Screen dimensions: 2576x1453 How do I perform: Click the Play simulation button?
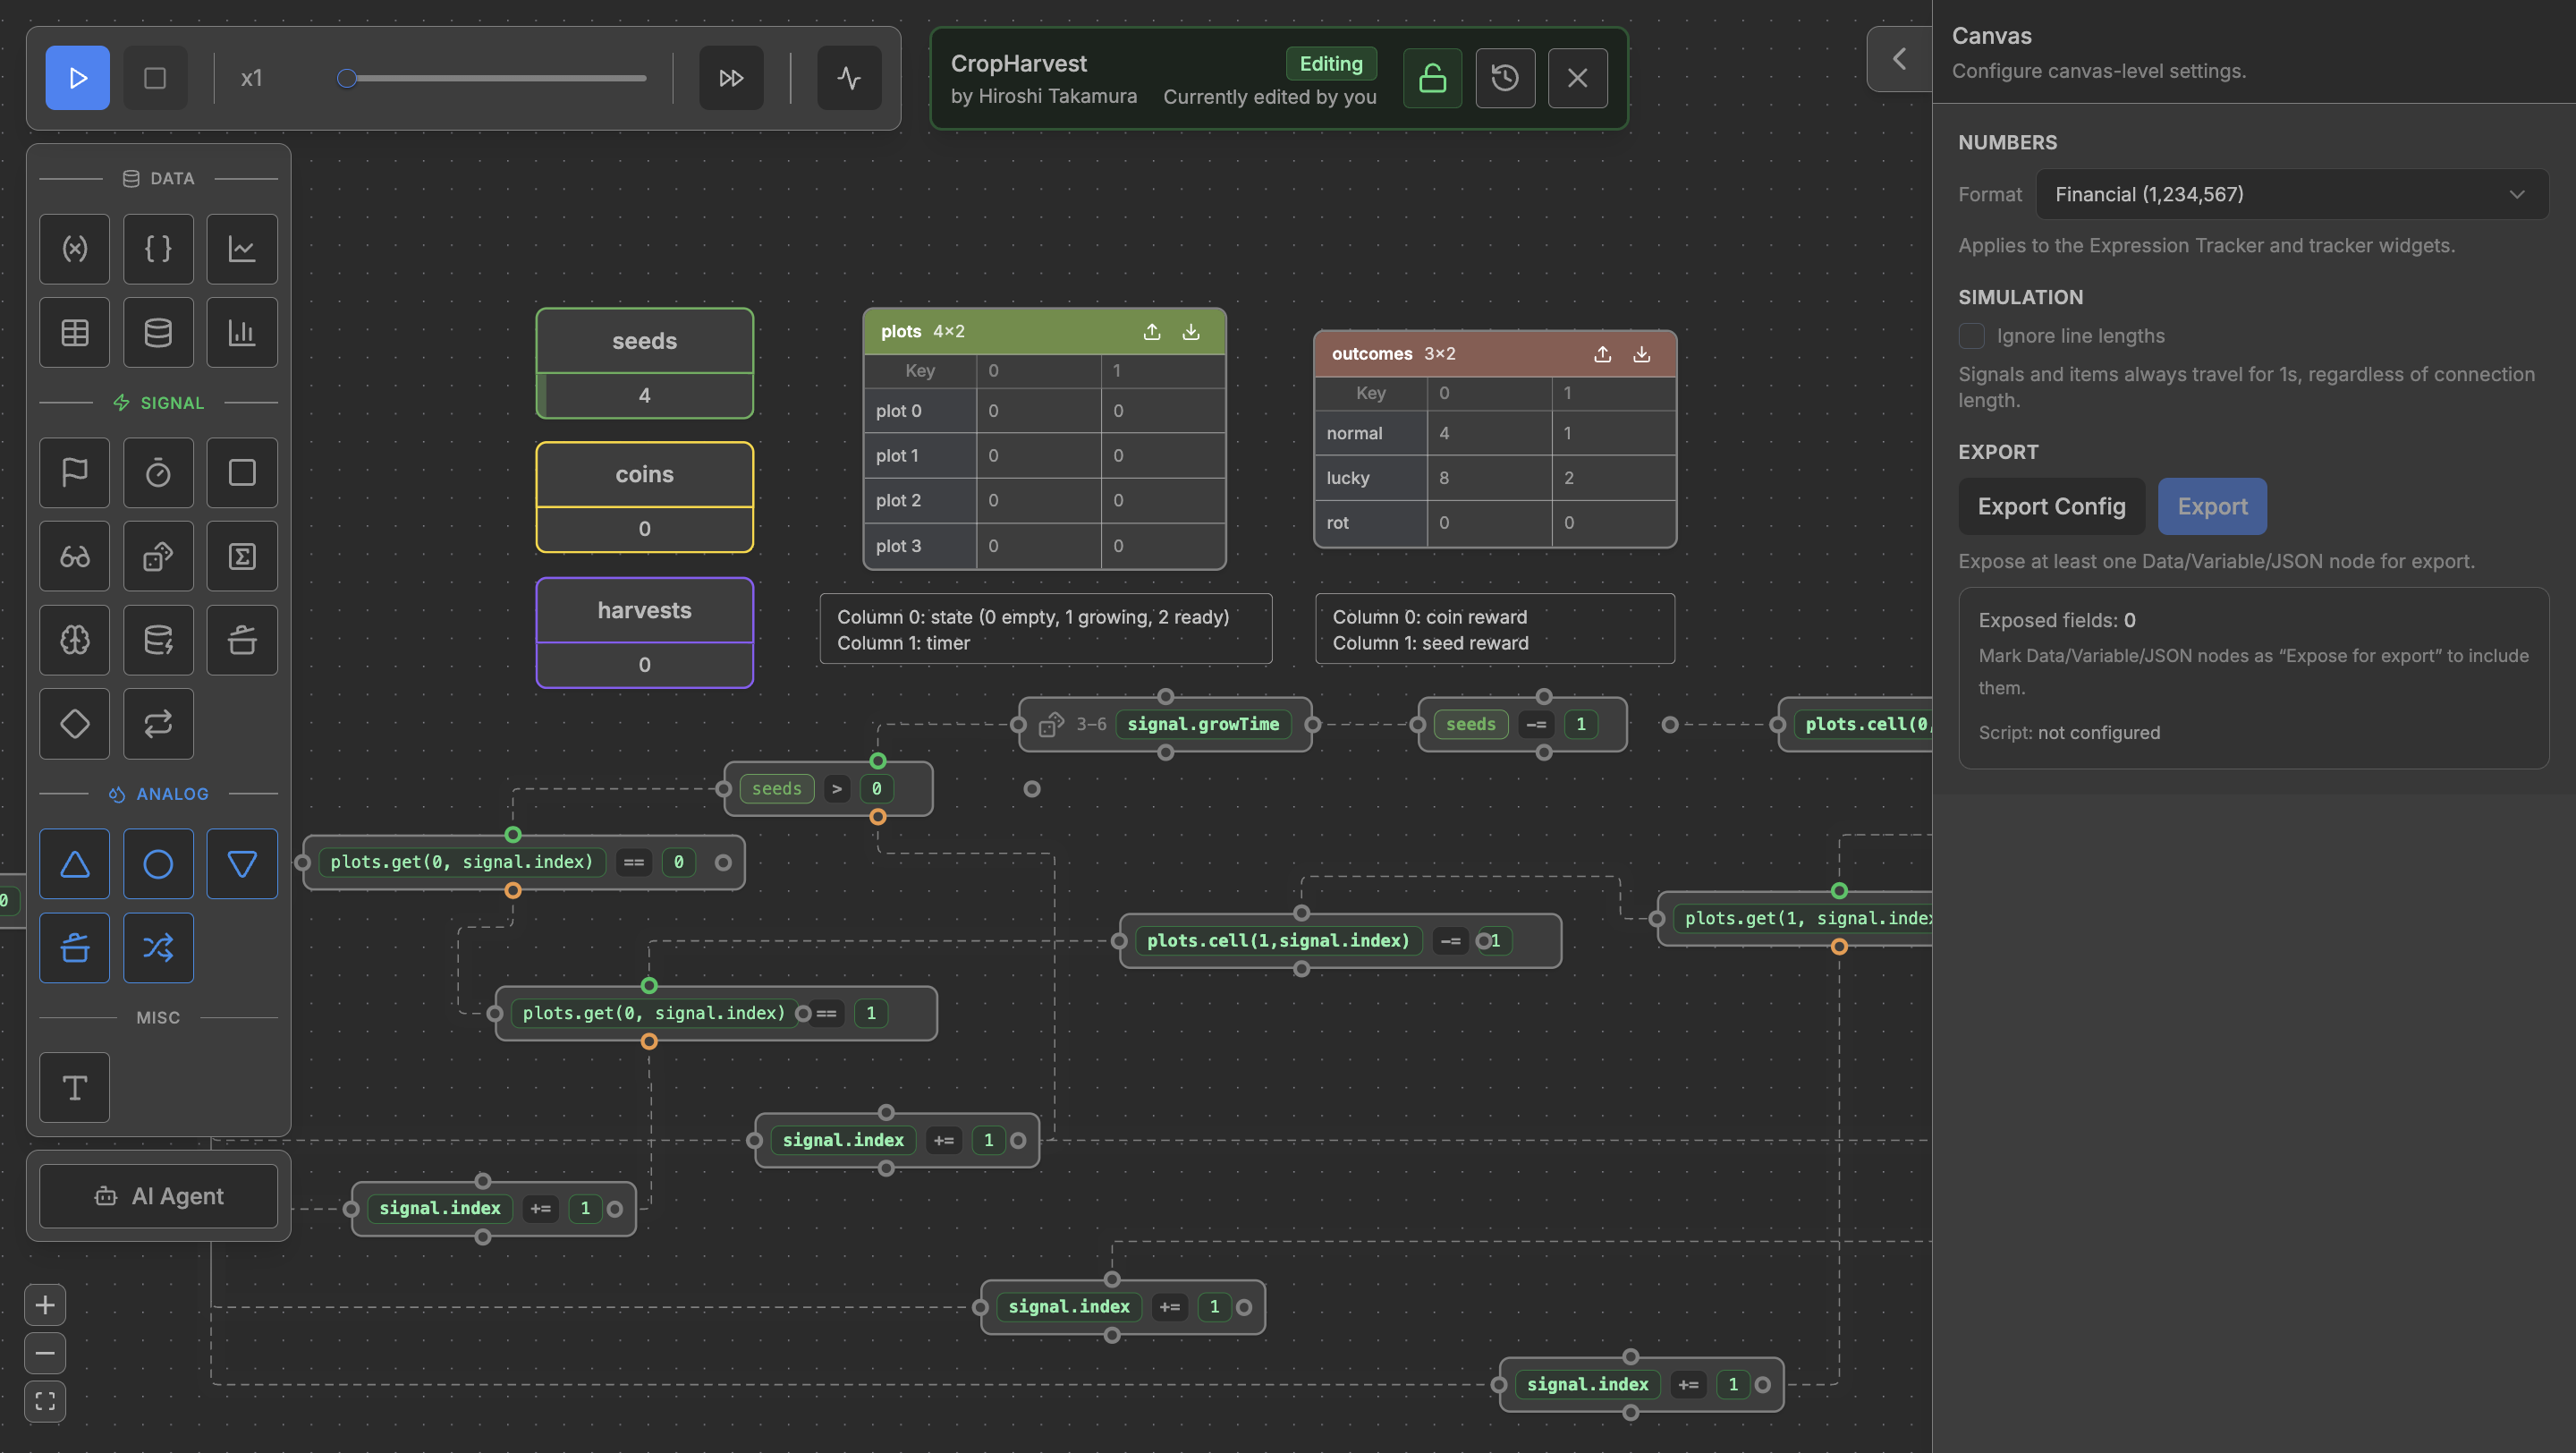coord(77,78)
